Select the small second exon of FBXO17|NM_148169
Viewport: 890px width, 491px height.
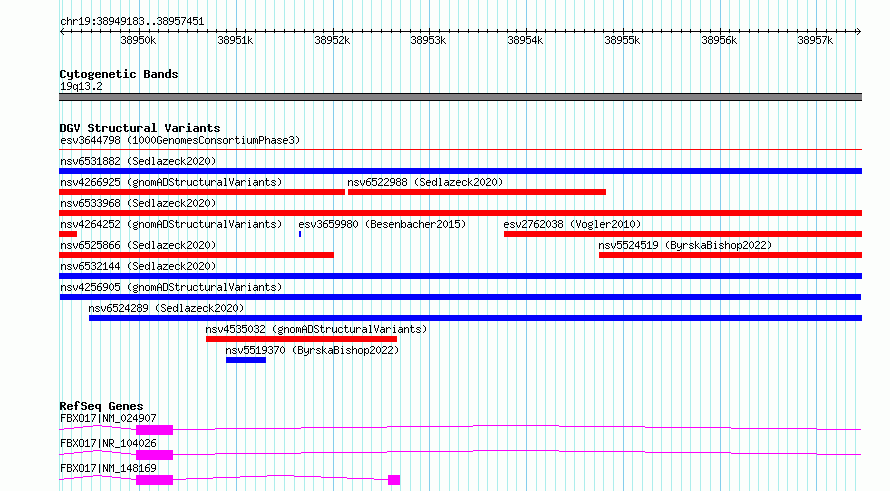[x=394, y=480]
